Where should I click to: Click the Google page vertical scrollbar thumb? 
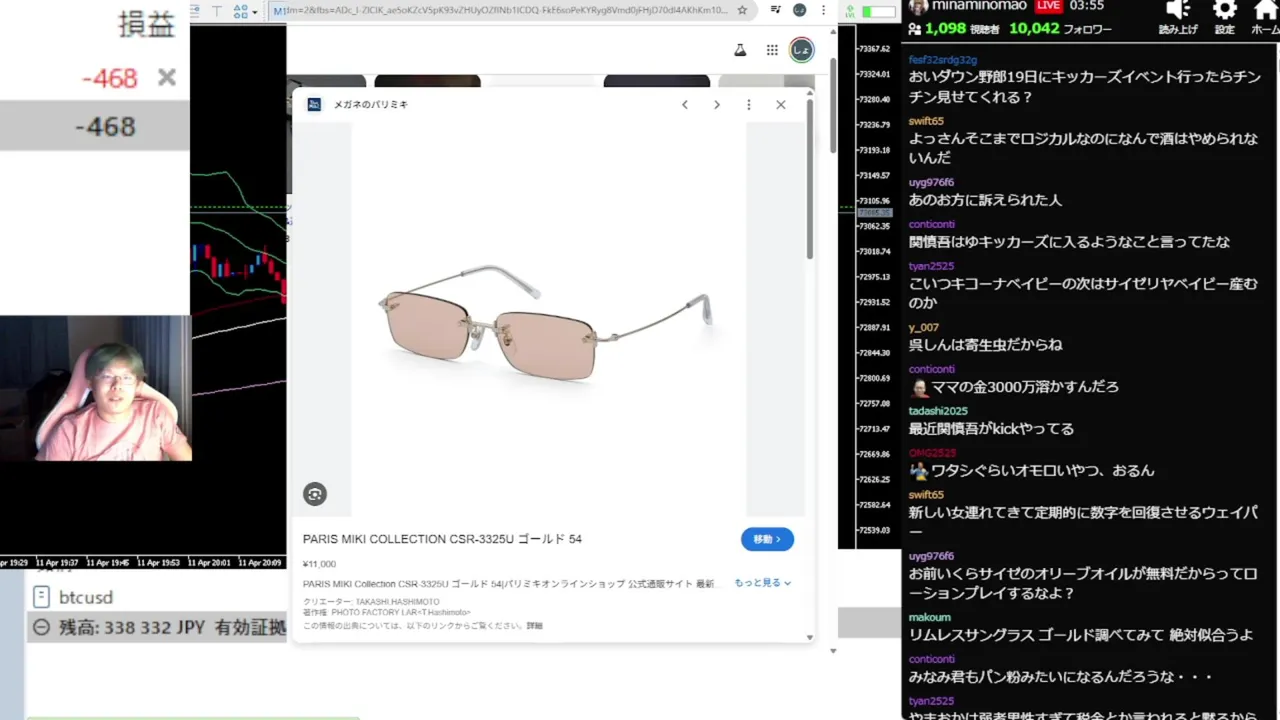(833, 105)
